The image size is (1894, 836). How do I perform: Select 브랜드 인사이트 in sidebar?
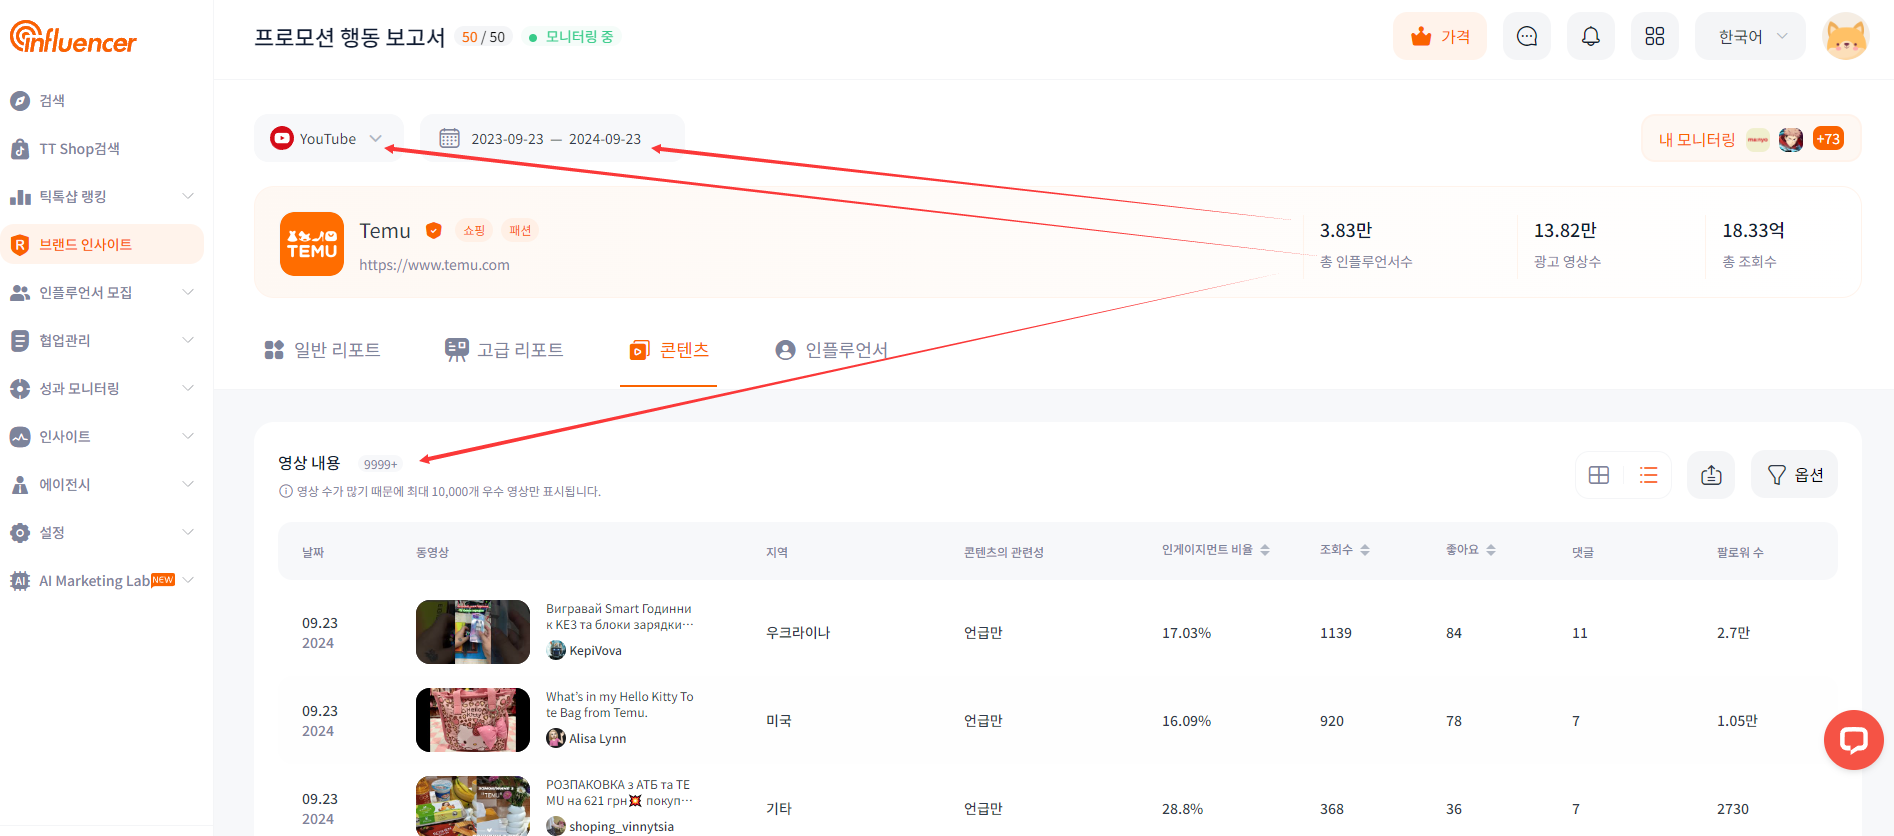coord(104,244)
